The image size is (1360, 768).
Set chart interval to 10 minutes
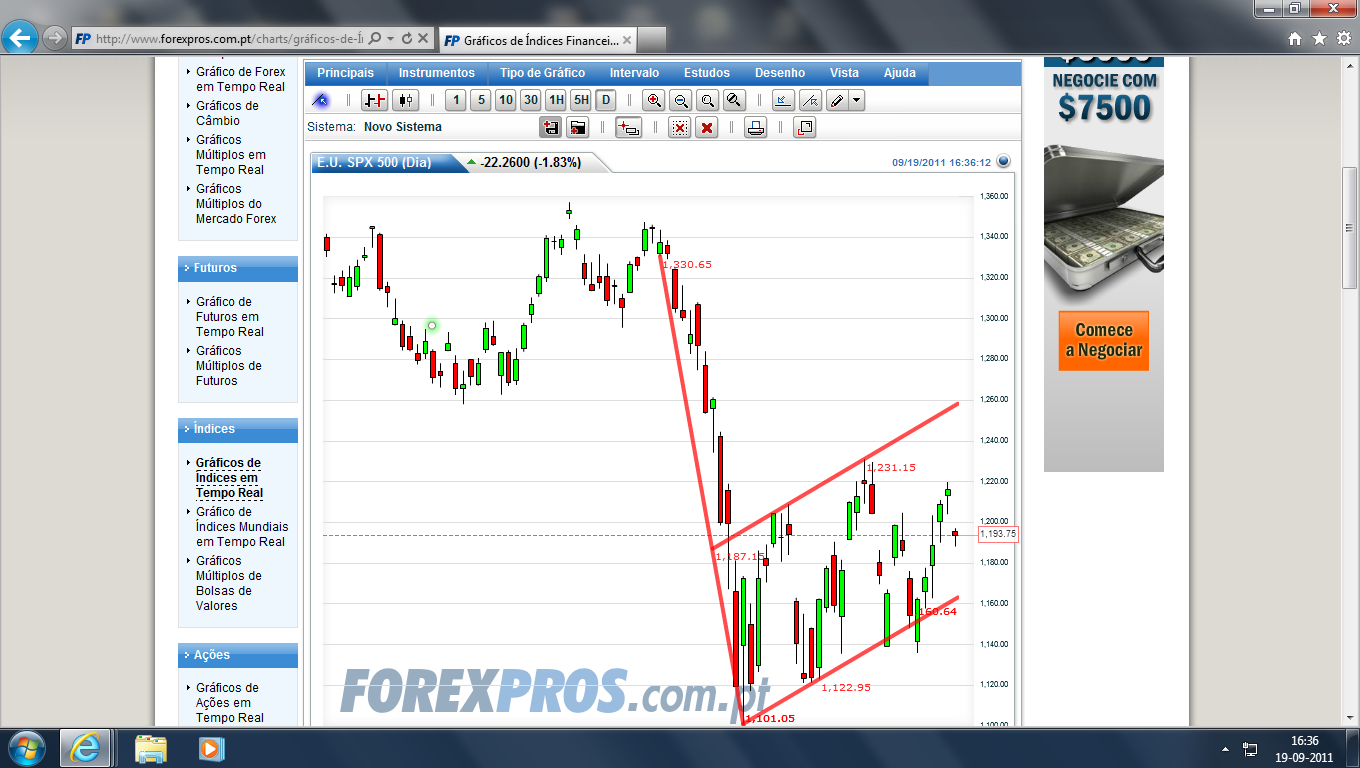click(506, 100)
